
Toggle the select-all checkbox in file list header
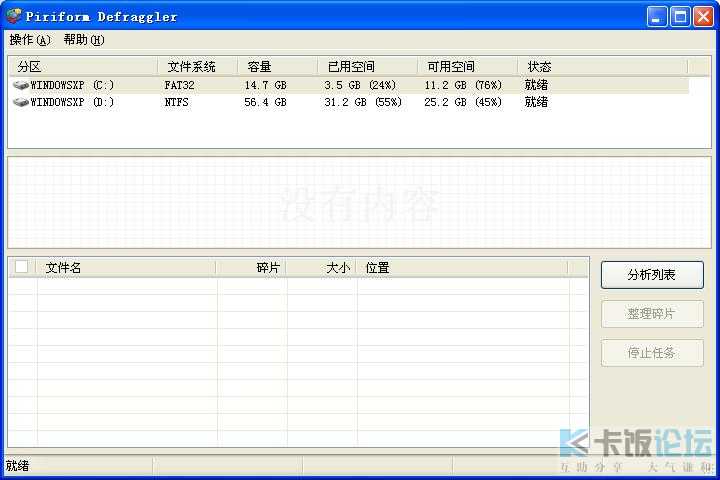click(22, 267)
